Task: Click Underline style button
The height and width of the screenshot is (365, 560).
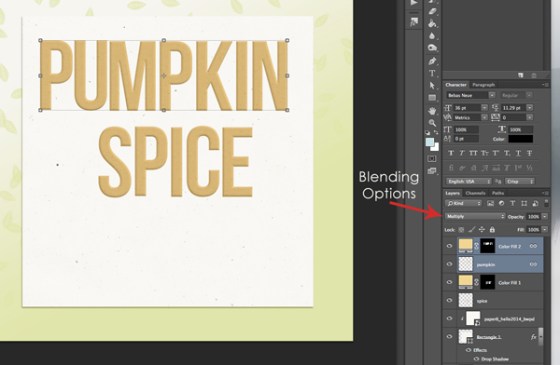Action: [518, 153]
